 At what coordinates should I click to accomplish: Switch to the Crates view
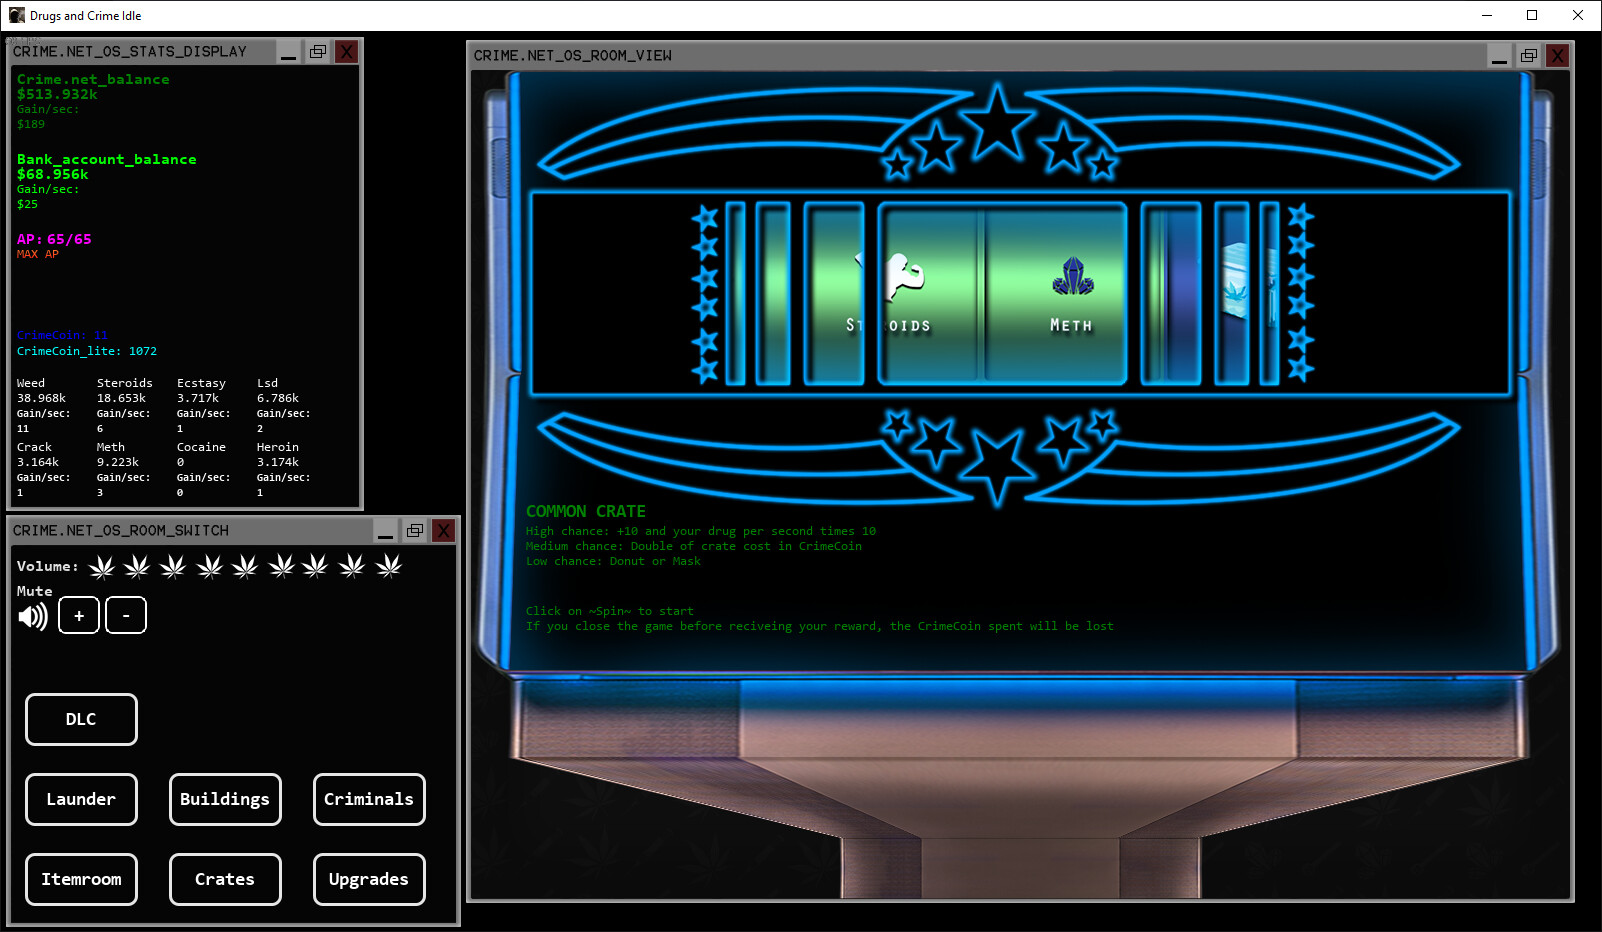(224, 879)
